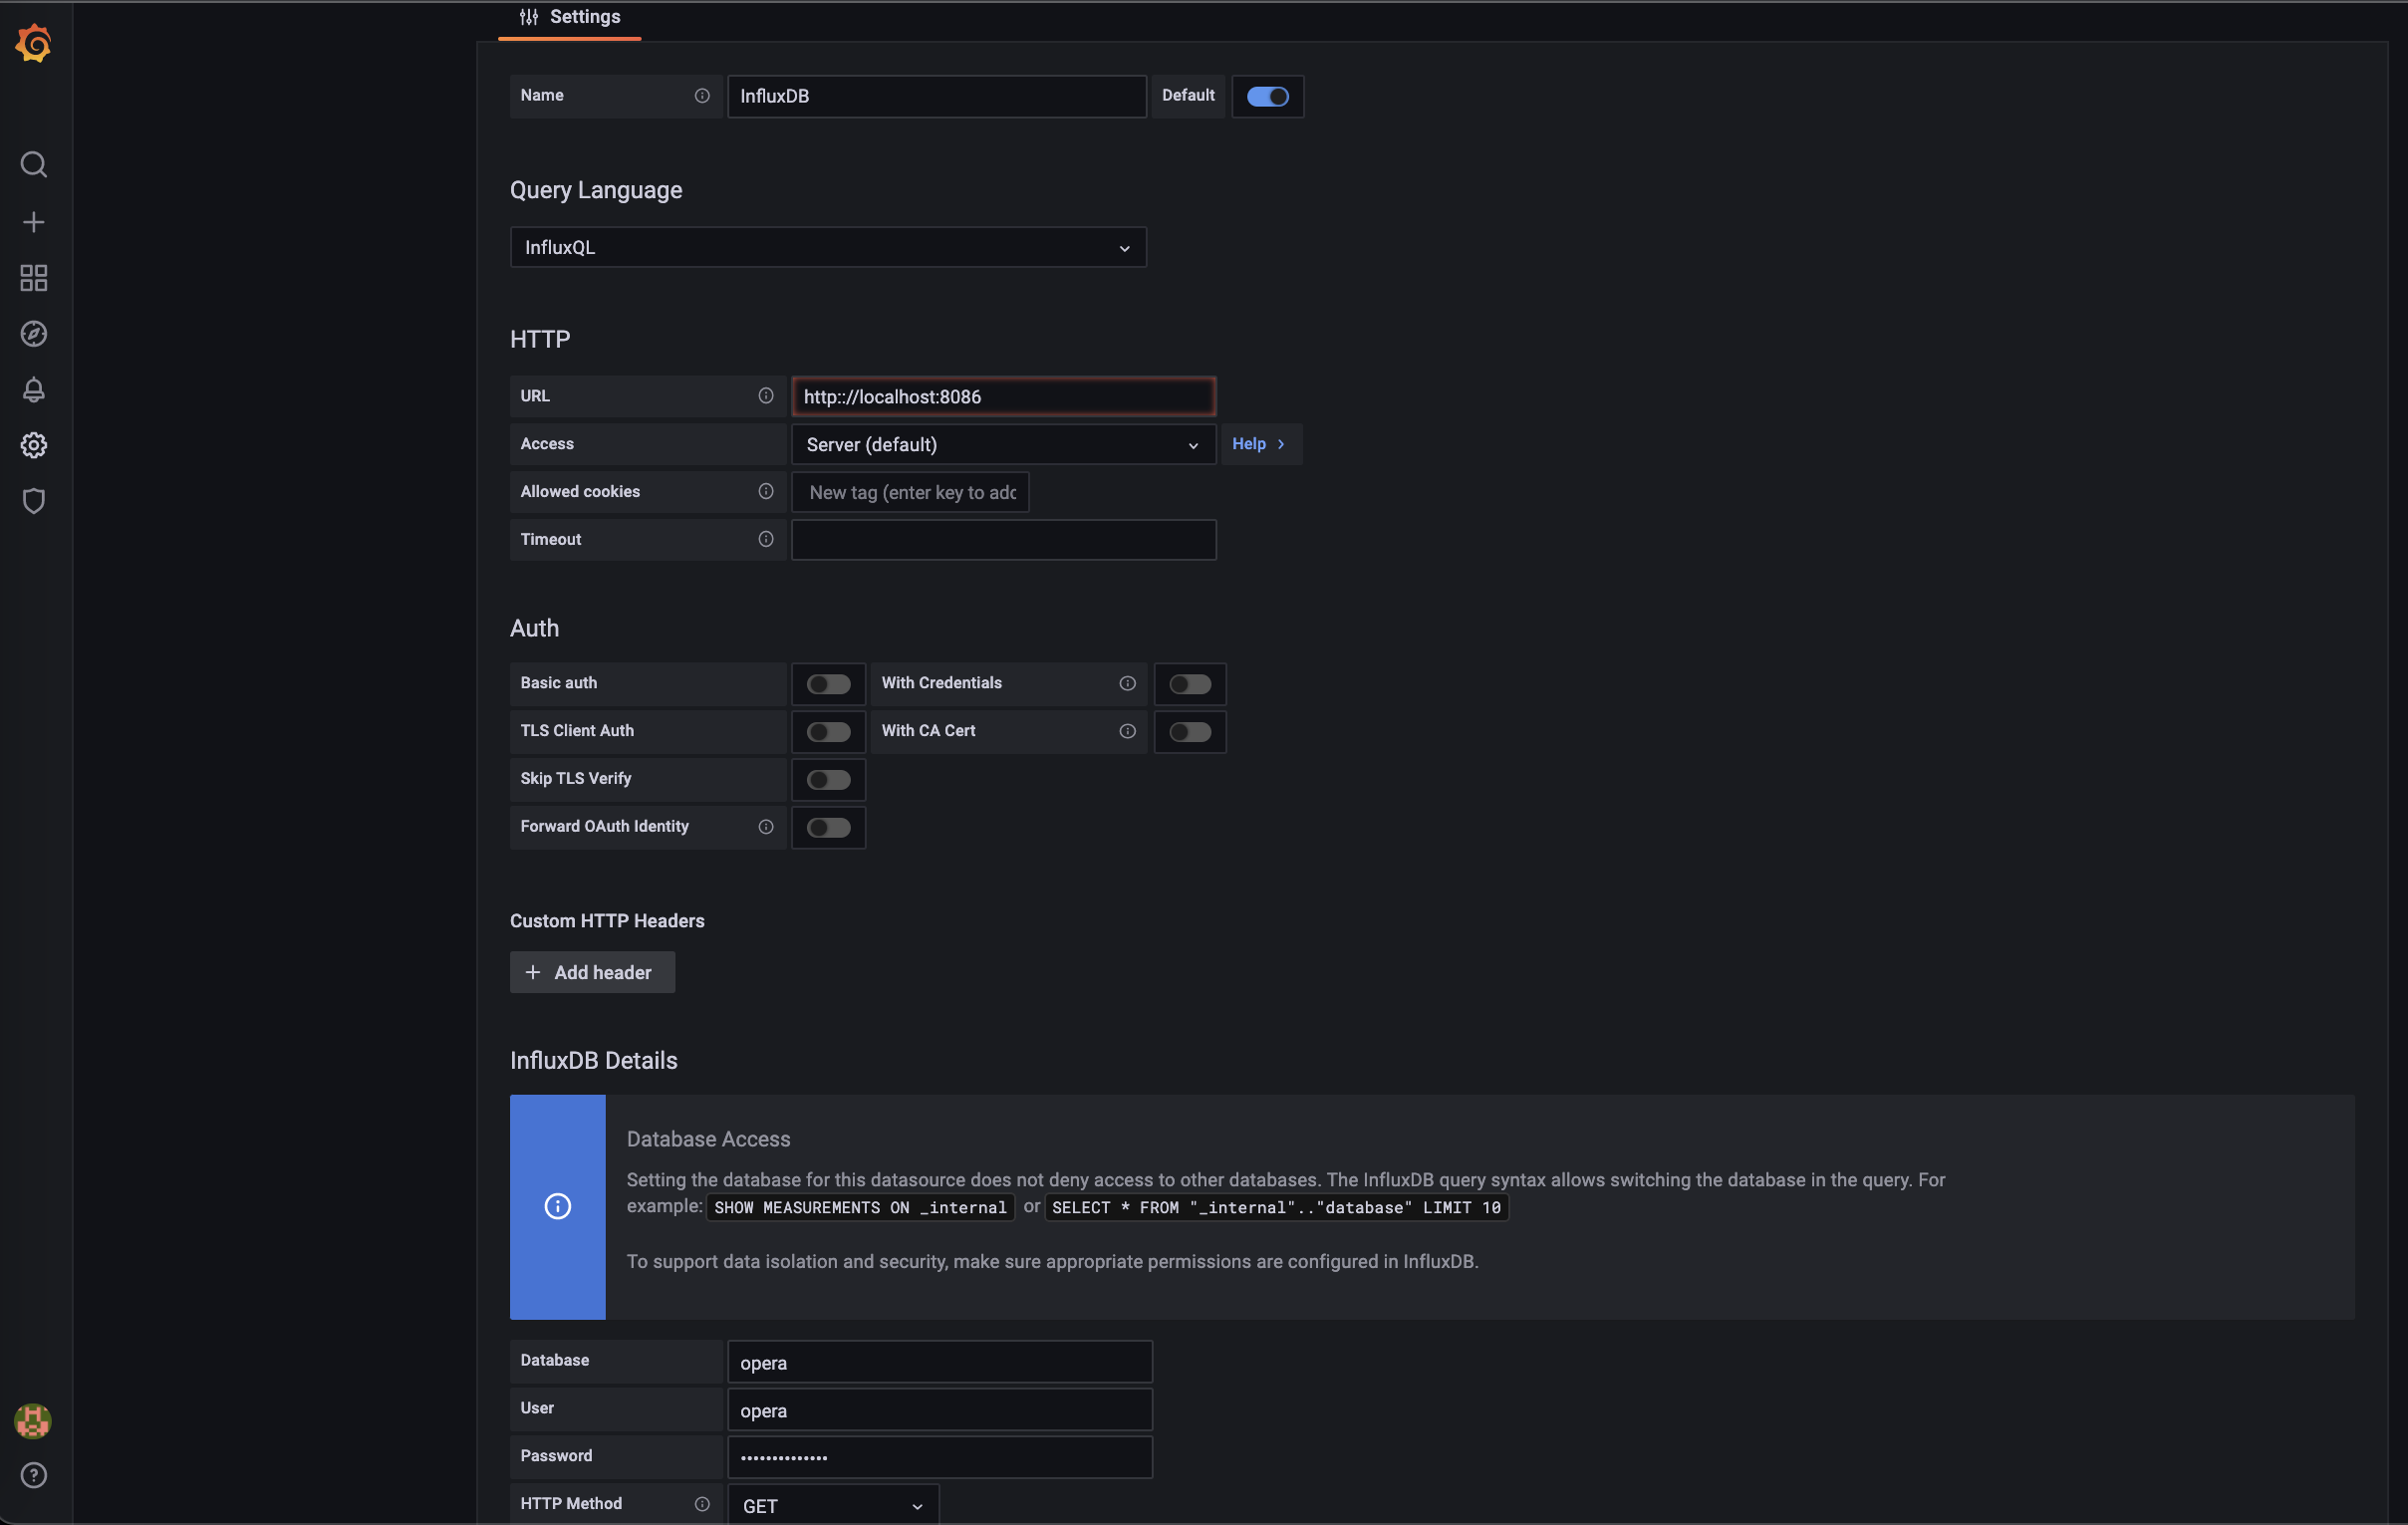2408x1525 pixels.
Task: Click the 'SHOW MEASUREMENTS ON _internal' code text
Action: [x=860, y=1208]
